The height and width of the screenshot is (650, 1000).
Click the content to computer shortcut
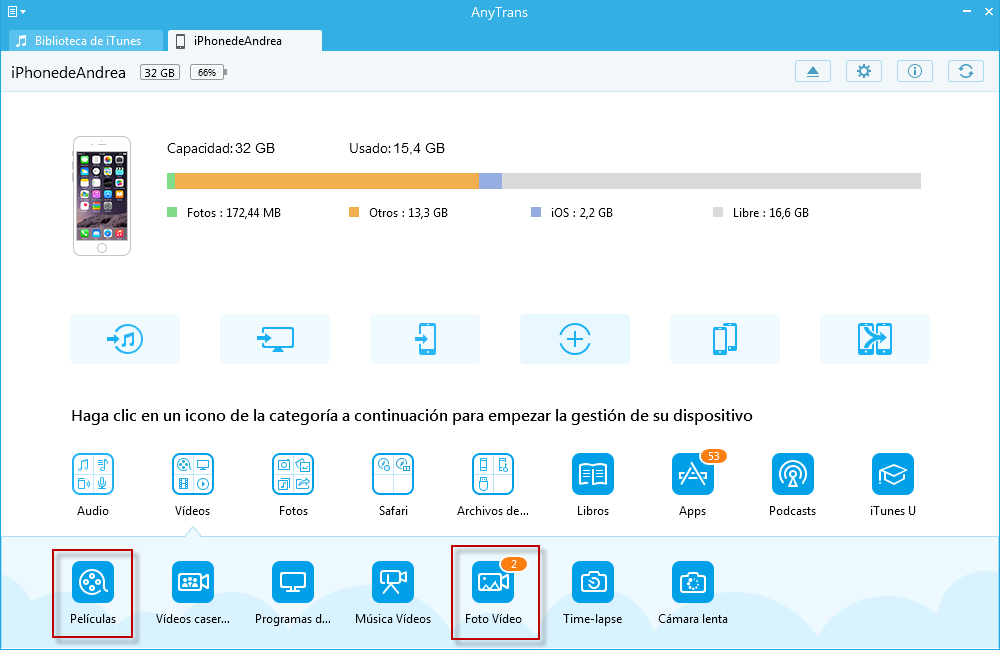(x=275, y=339)
